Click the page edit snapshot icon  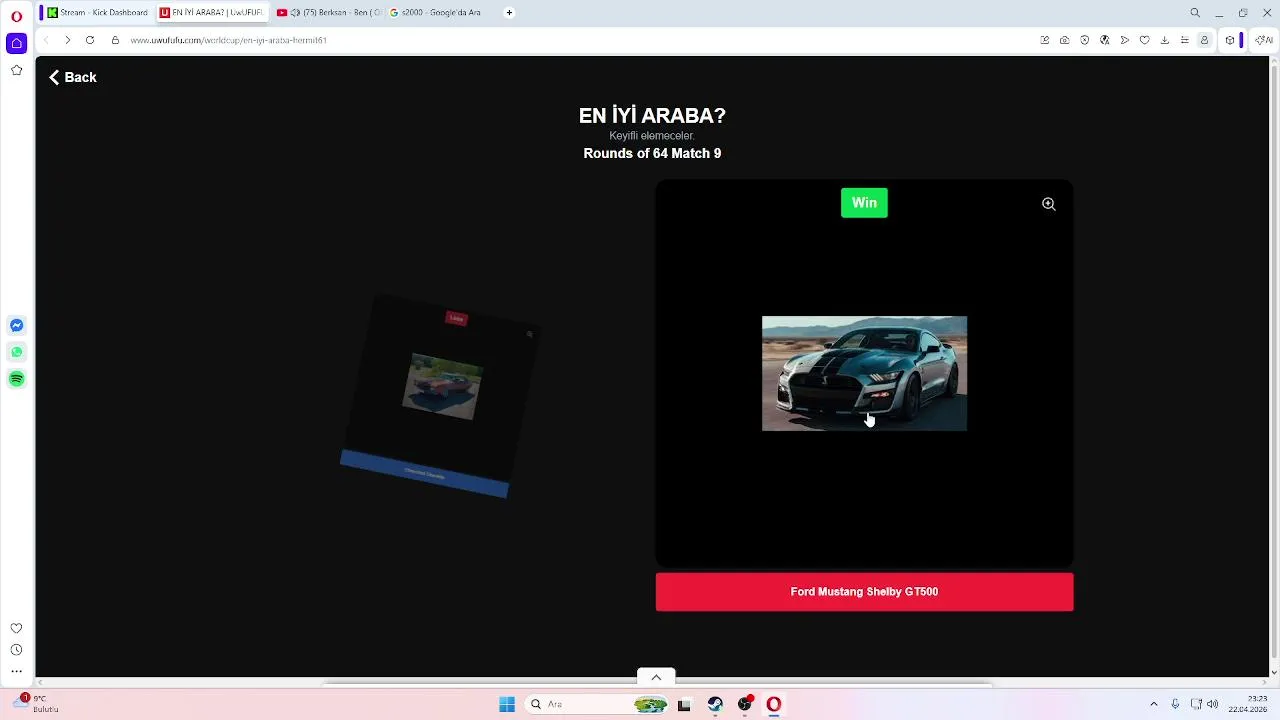click(1045, 40)
